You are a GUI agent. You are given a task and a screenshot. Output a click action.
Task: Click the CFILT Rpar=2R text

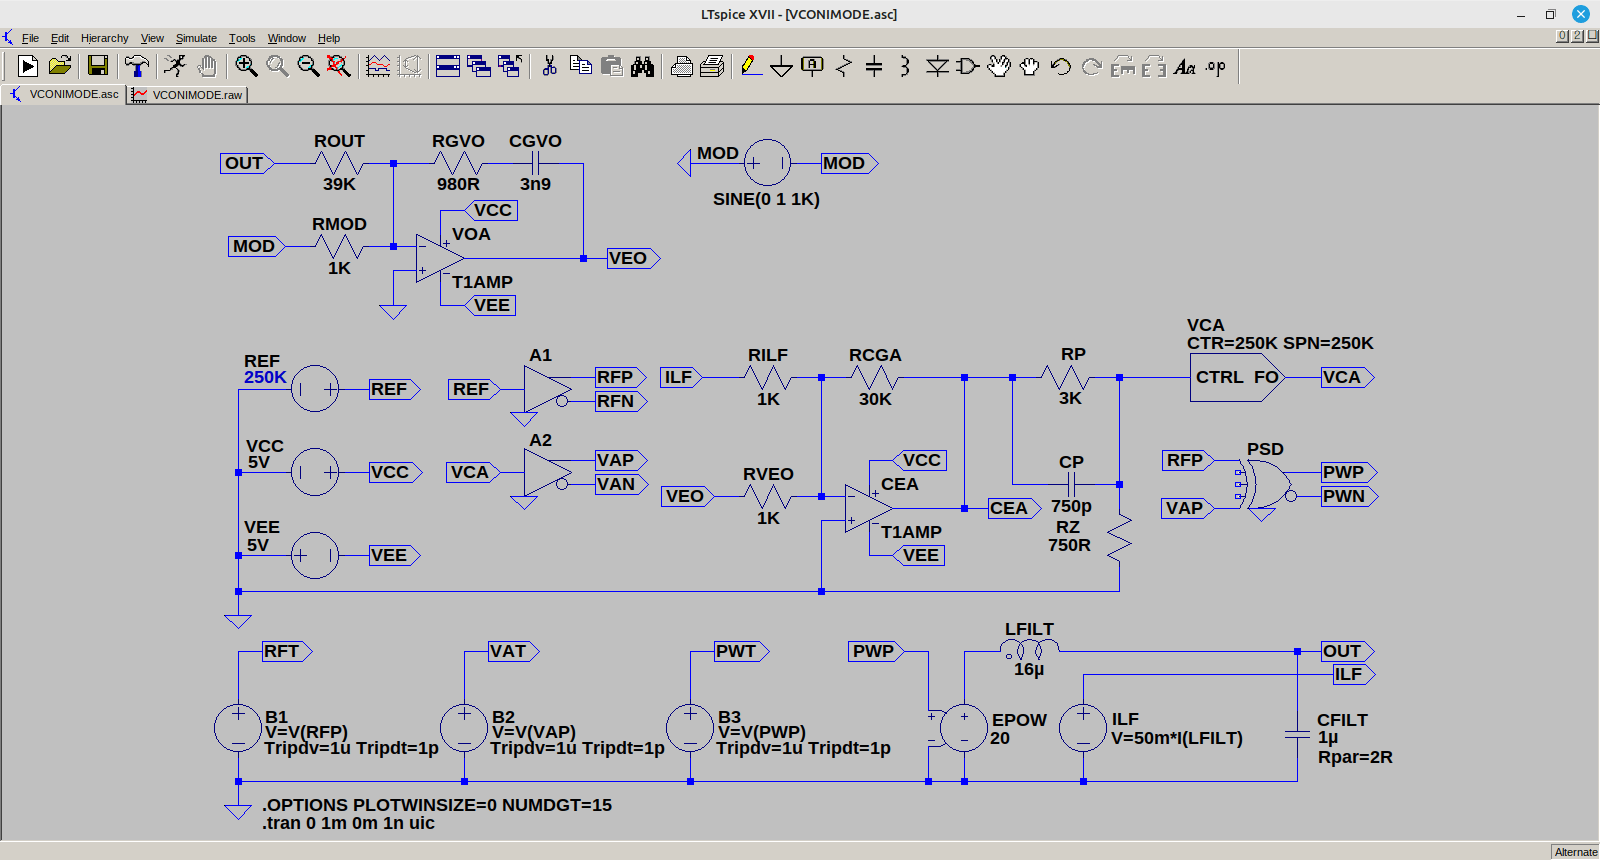[x=1355, y=757]
